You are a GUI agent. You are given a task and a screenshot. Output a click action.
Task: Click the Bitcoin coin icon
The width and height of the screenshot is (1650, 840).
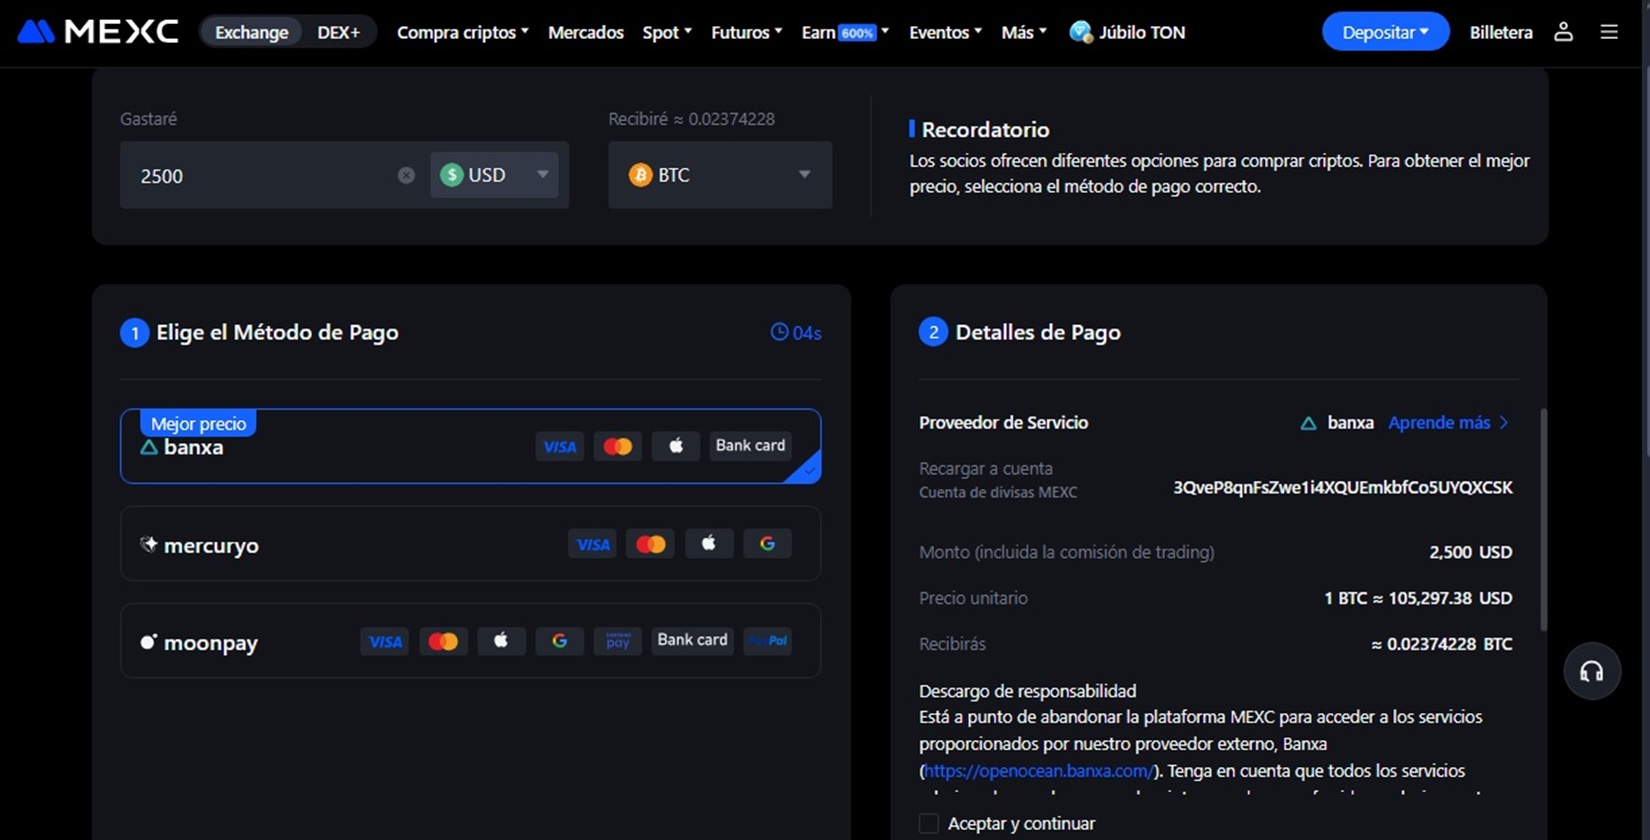(x=640, y=175)
